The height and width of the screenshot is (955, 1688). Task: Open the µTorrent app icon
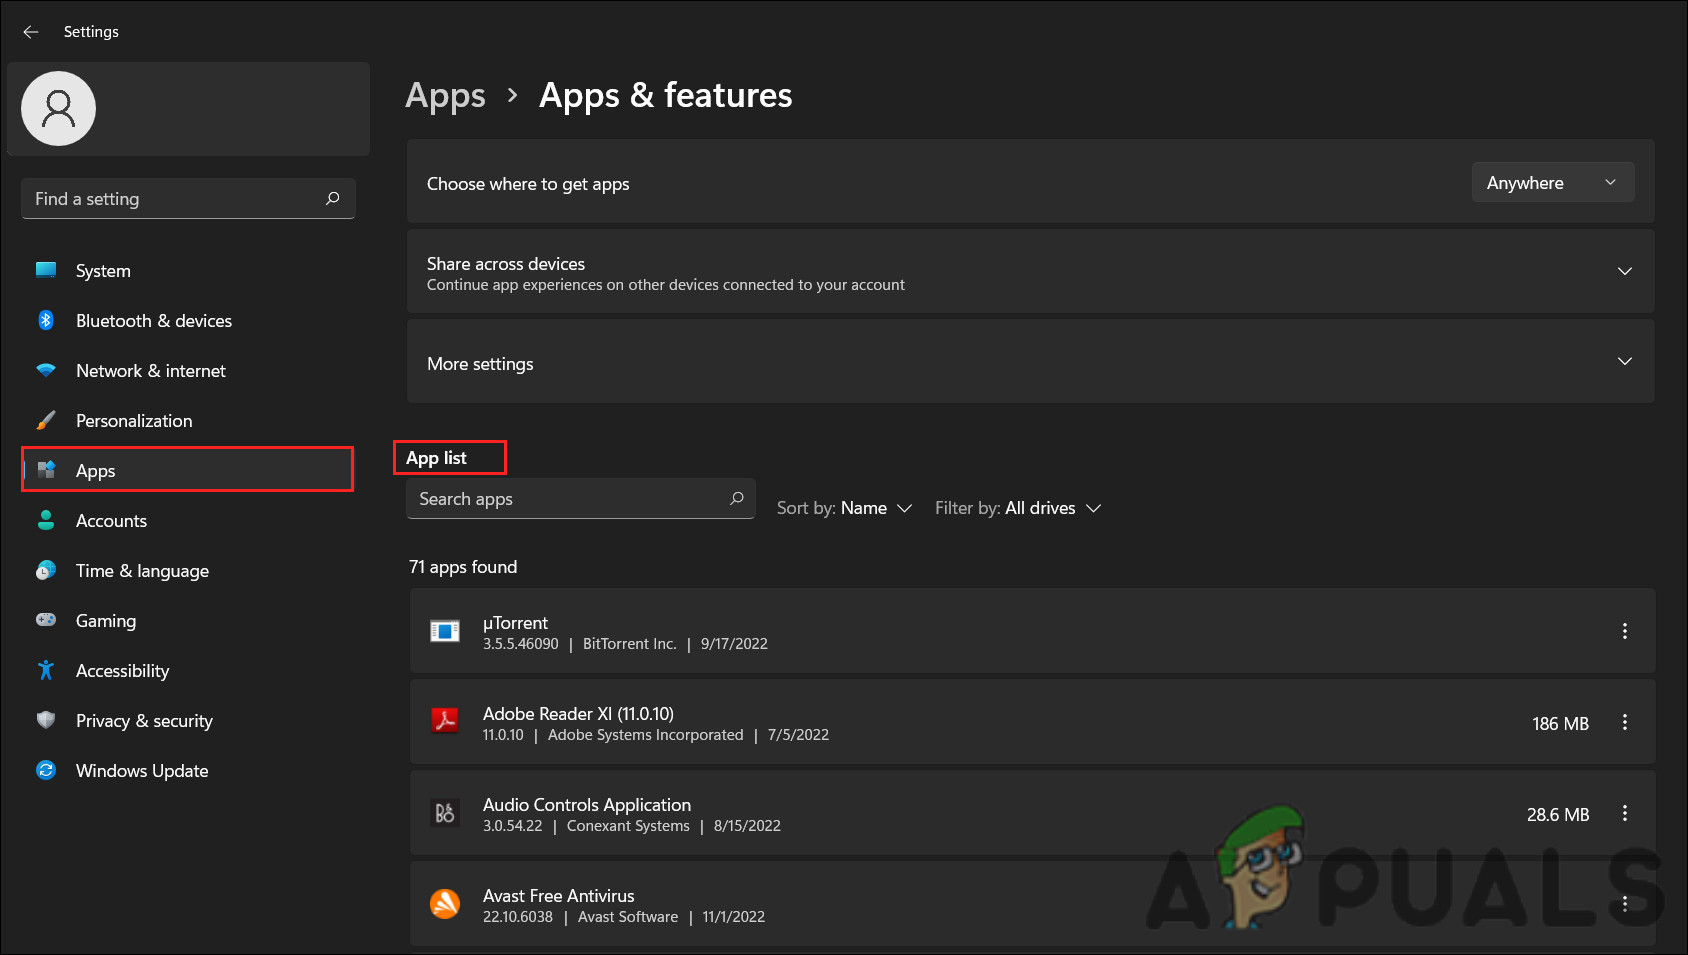click(445, 631)
